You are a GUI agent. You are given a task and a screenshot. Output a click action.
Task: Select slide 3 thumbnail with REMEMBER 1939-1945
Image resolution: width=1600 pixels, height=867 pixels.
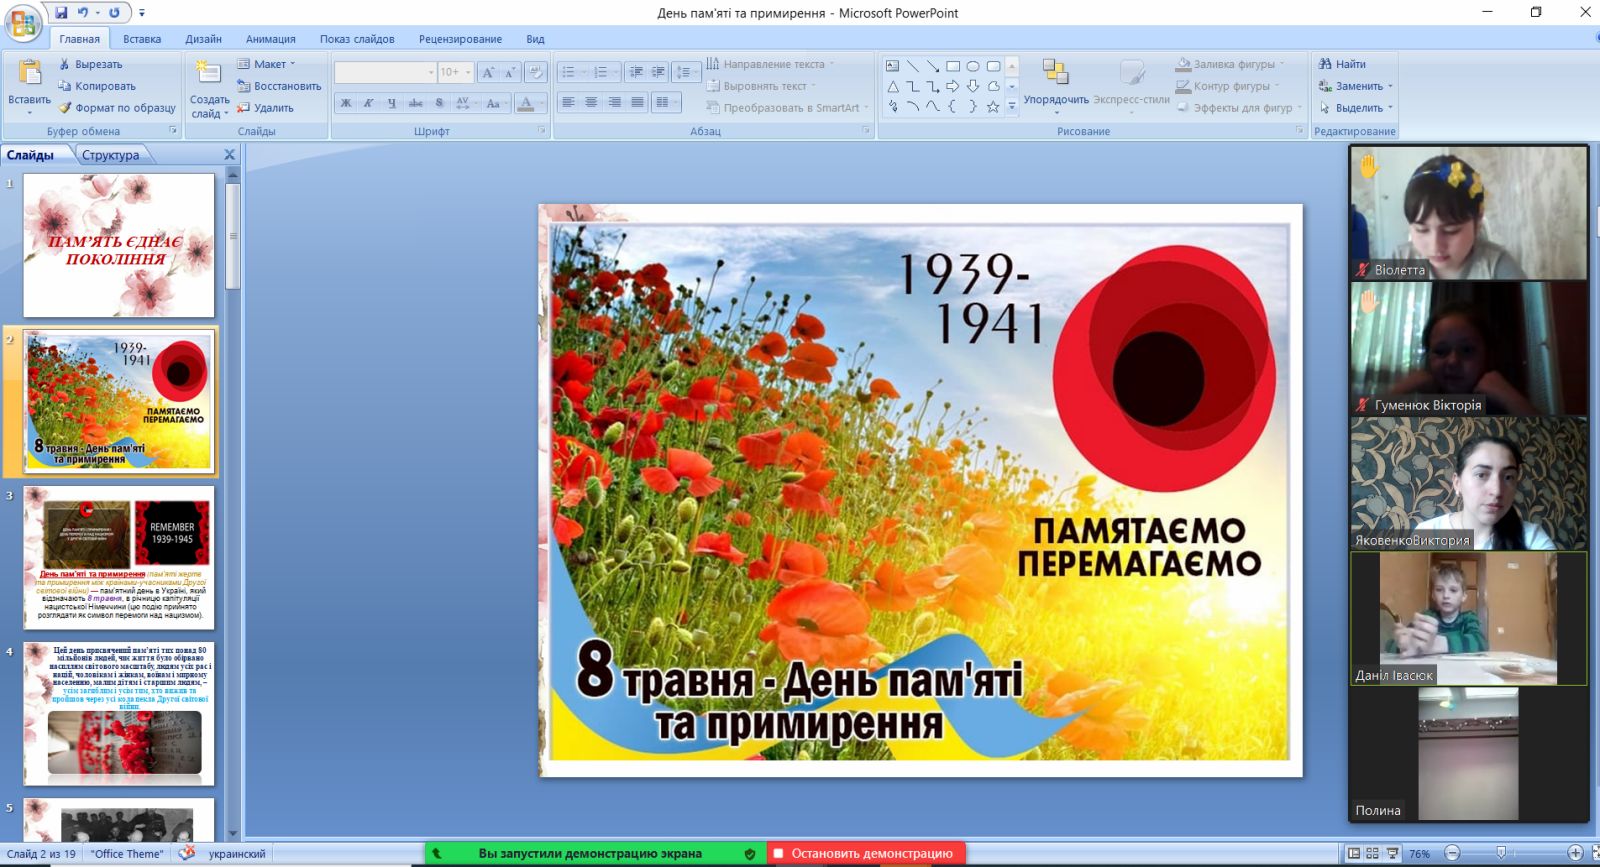click(x=119, y=558)
